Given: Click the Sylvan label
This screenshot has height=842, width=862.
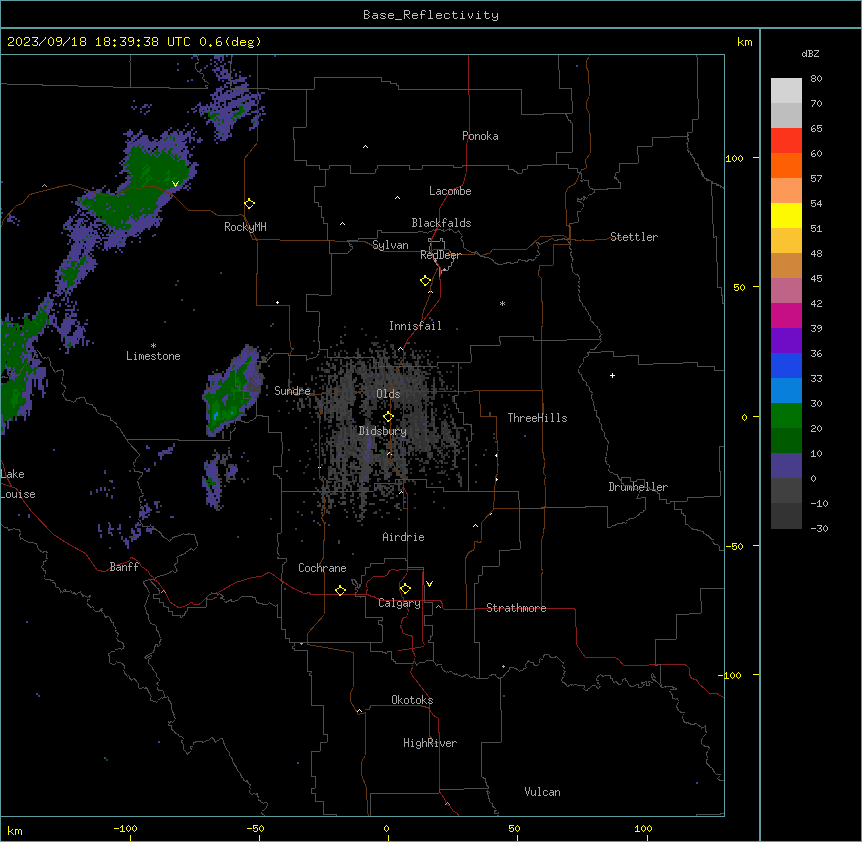Looking at the screenshot, I should point(390,245).
